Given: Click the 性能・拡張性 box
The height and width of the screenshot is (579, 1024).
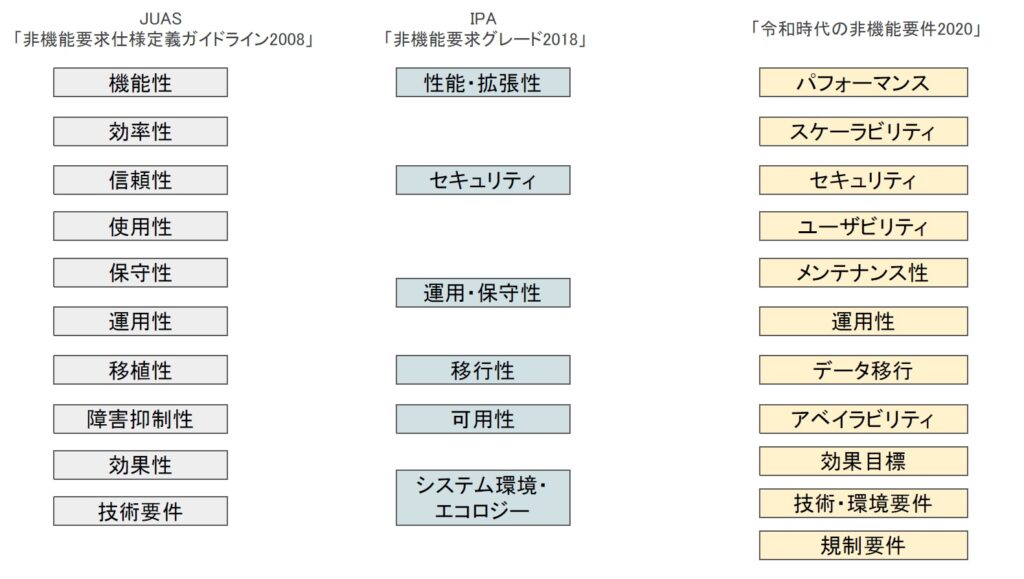Looking at the screenshot, I should (x=483, y=83).
